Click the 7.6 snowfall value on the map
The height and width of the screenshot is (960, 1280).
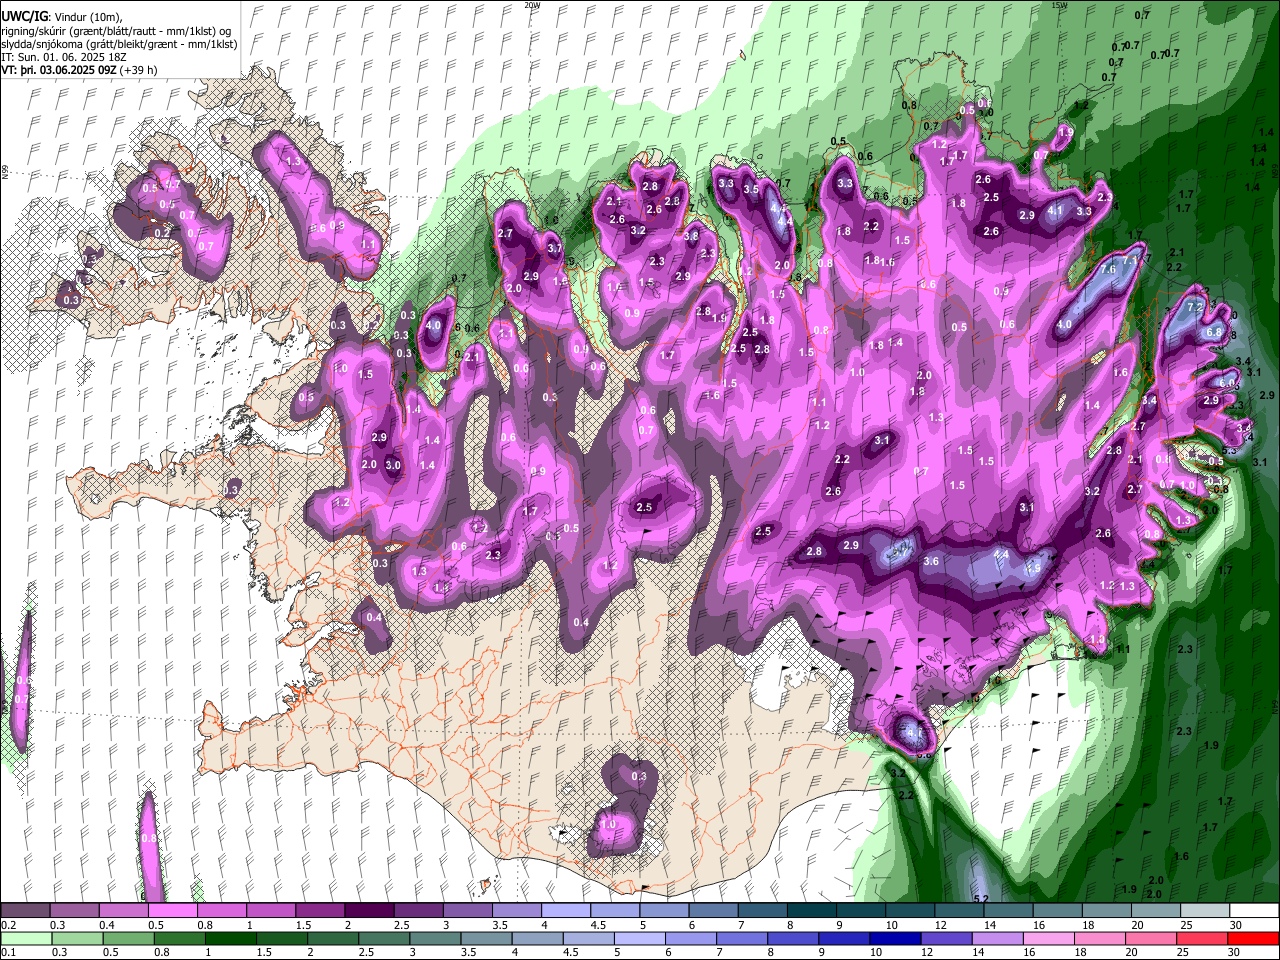pyautogui.click(x=1107, y=270)
